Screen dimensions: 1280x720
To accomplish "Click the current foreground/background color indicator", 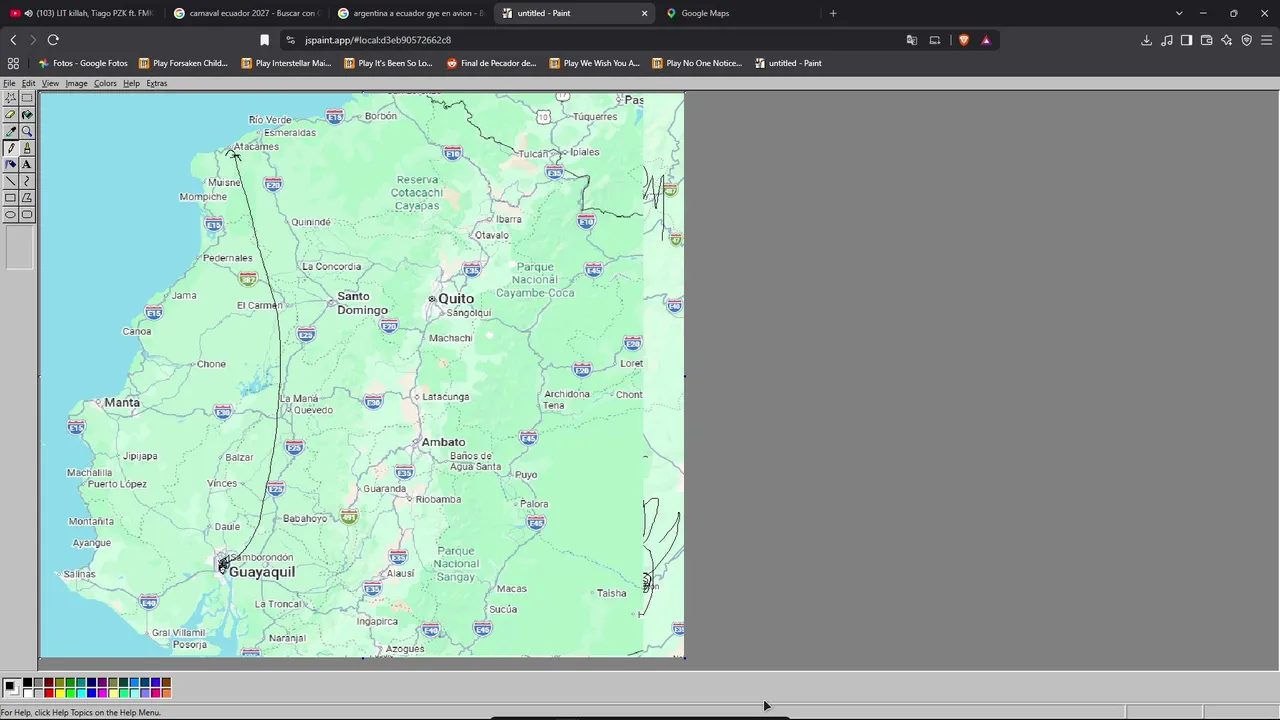I will pos(11,687).
